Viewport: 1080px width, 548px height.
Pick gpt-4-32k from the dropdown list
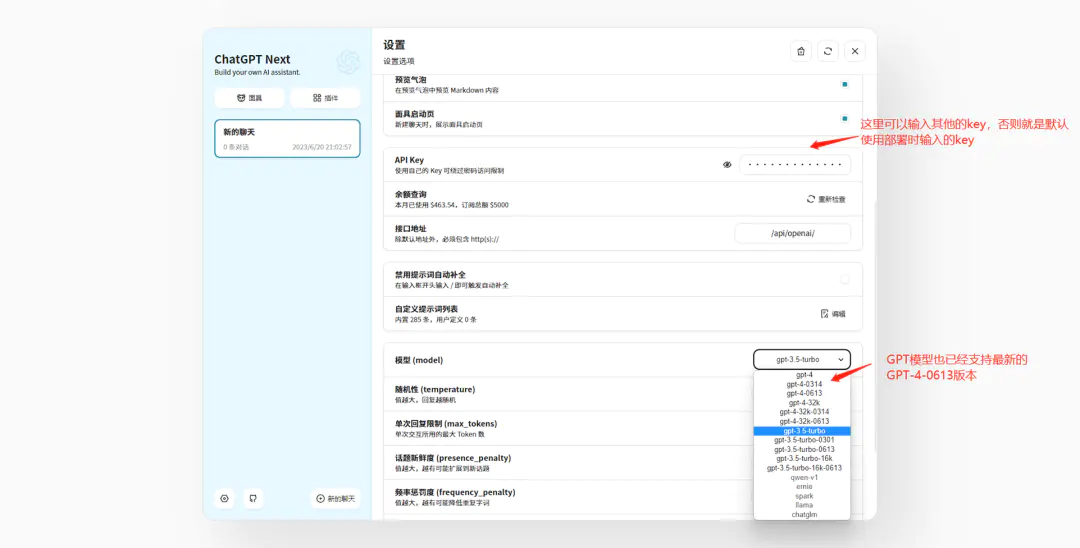803,402
